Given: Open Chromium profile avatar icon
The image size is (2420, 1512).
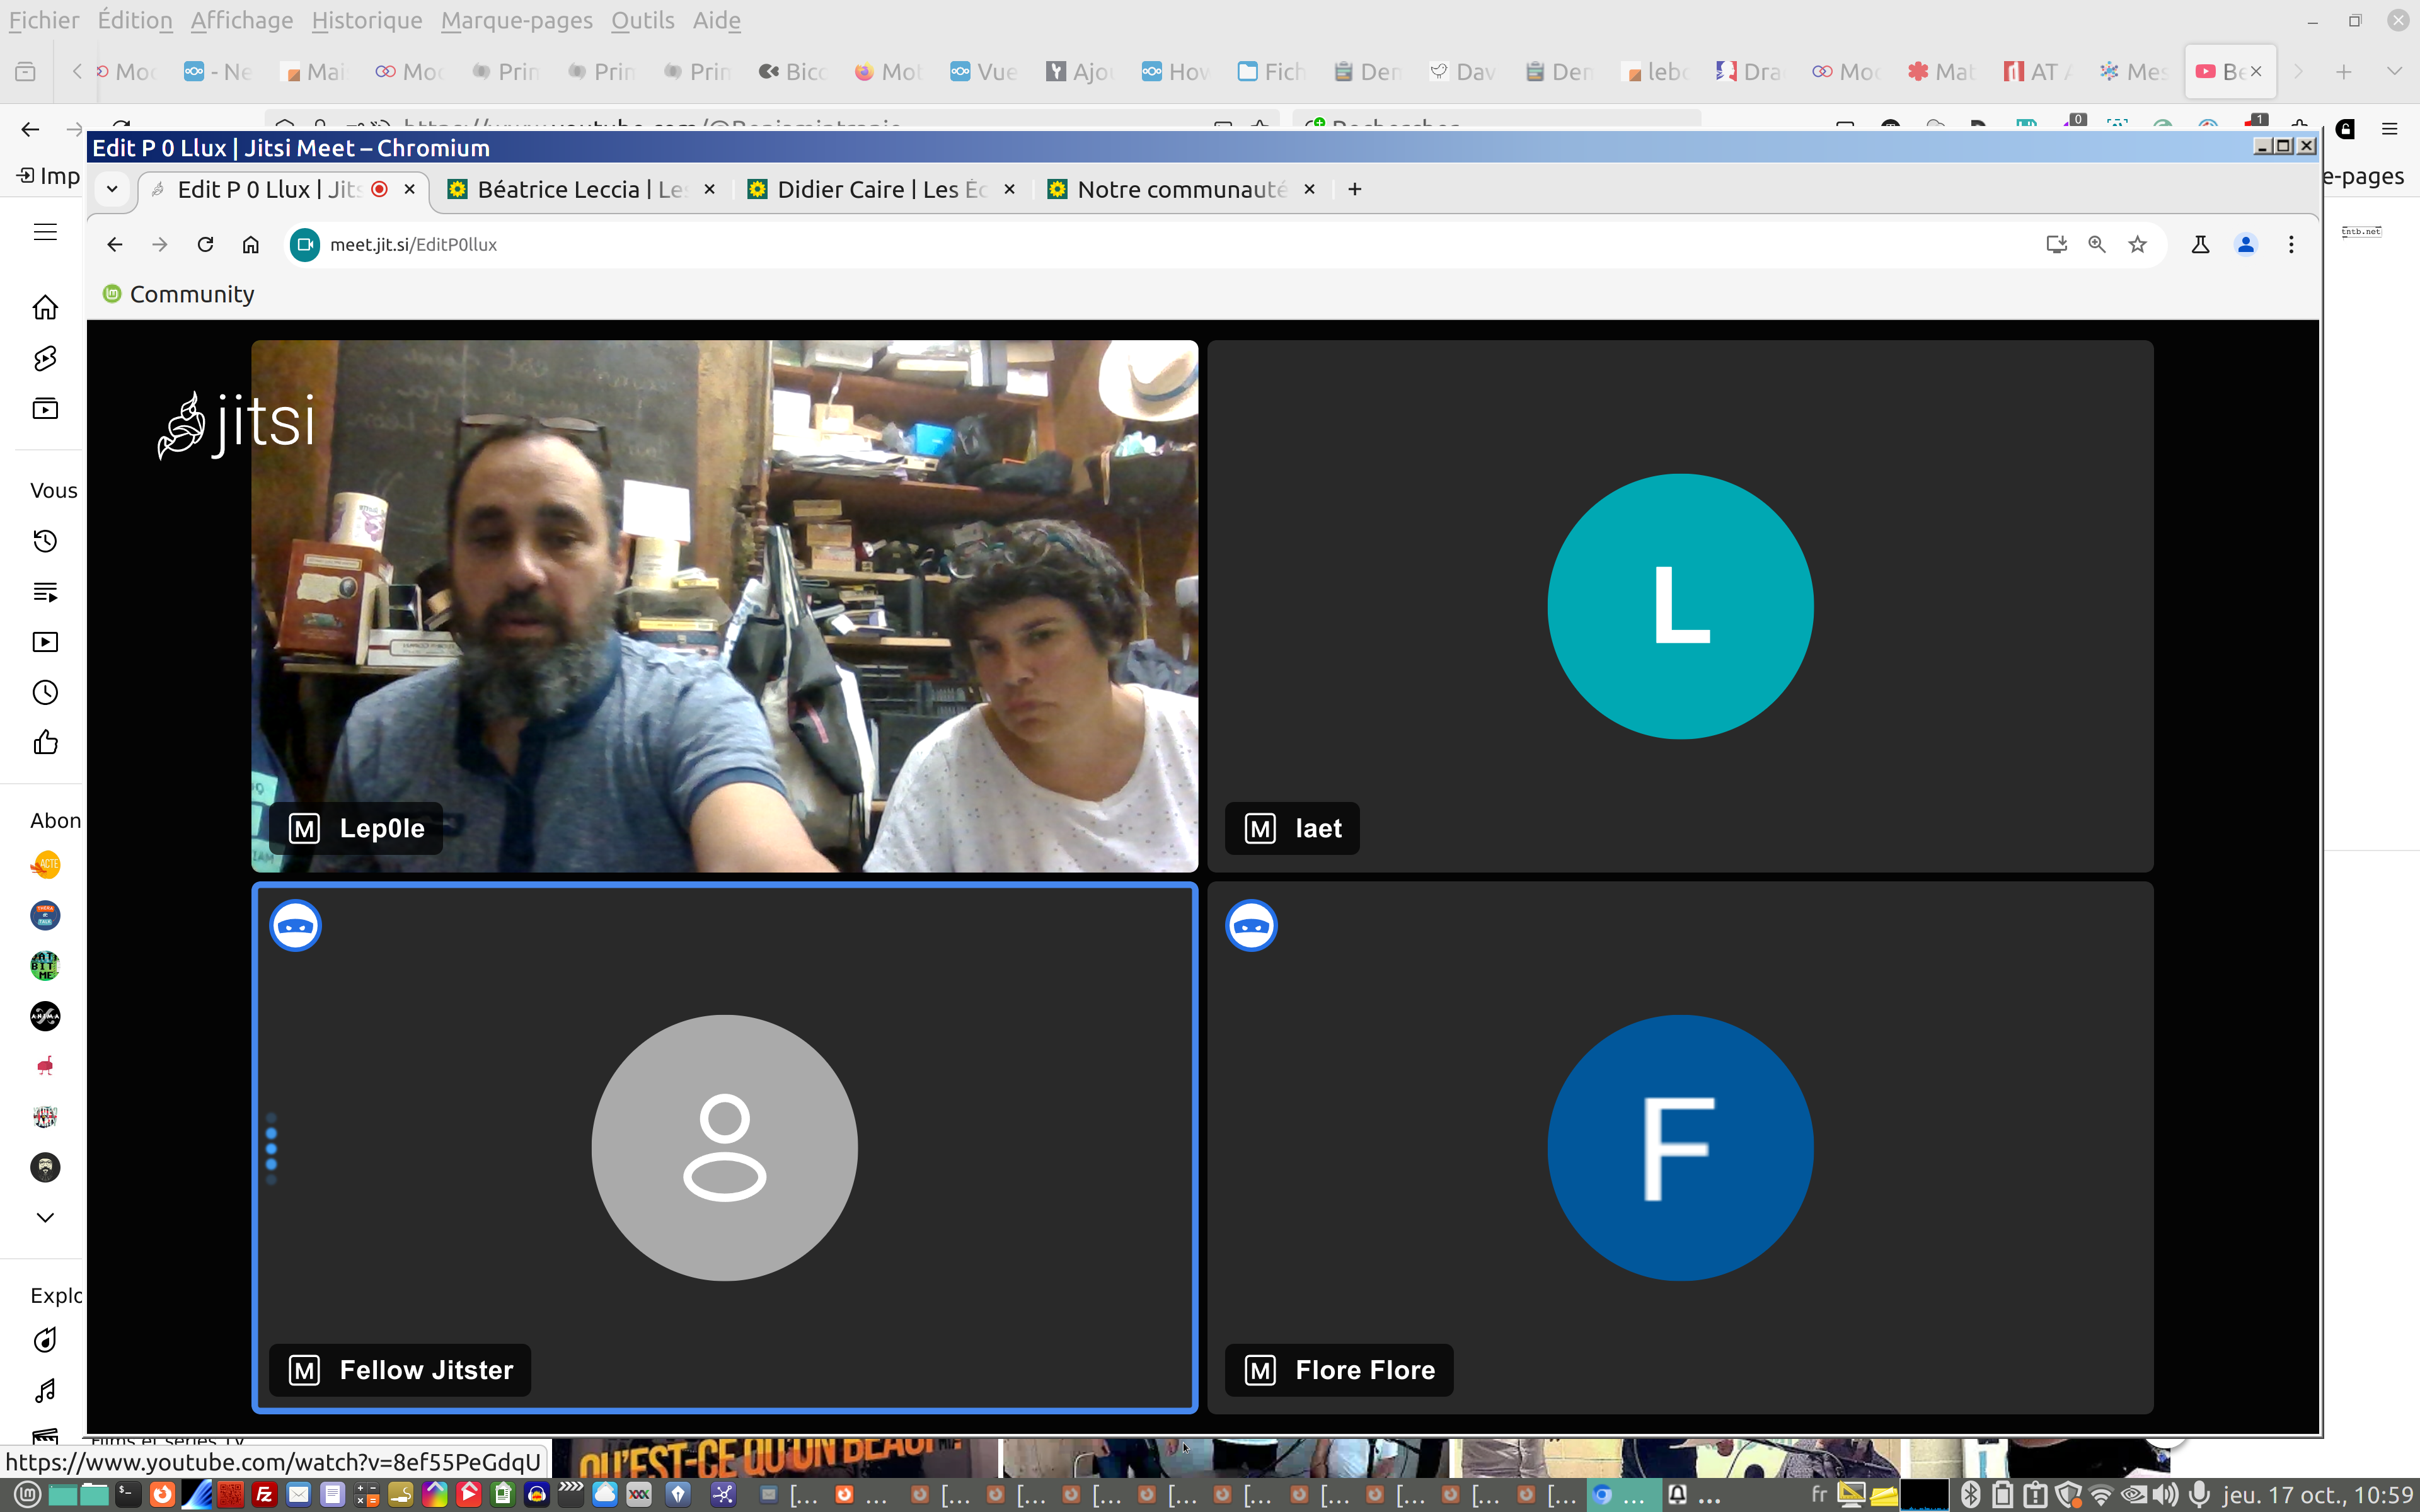Looking at the screenshot, I should 2245,245.
